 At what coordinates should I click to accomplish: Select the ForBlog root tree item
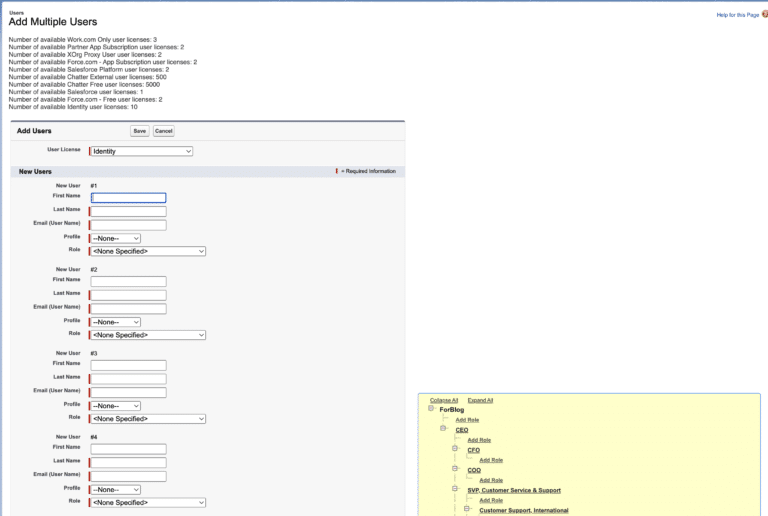pos(452,410)
